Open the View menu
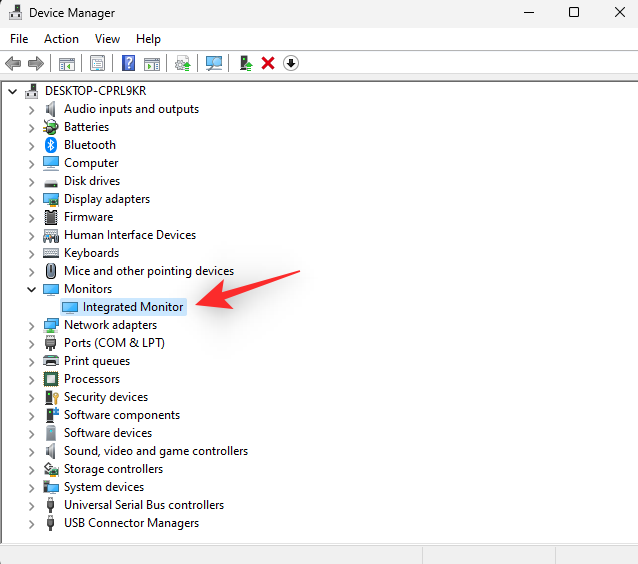Viewport: 638px width, 564px height. (x=107, y=39)
